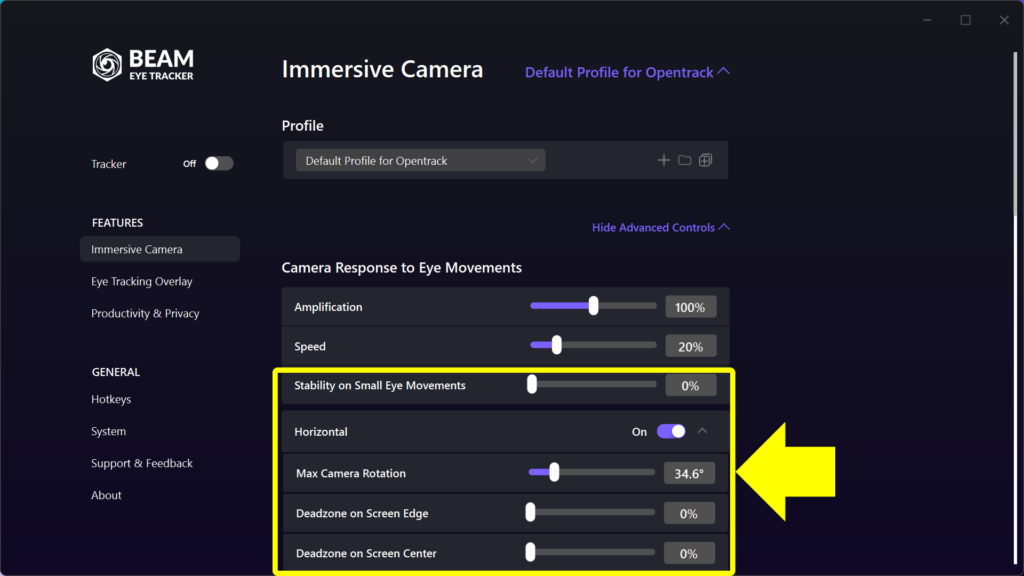Open Support & Feedback page
This screenshot has width=1024, height=576.
click(142, 463)
